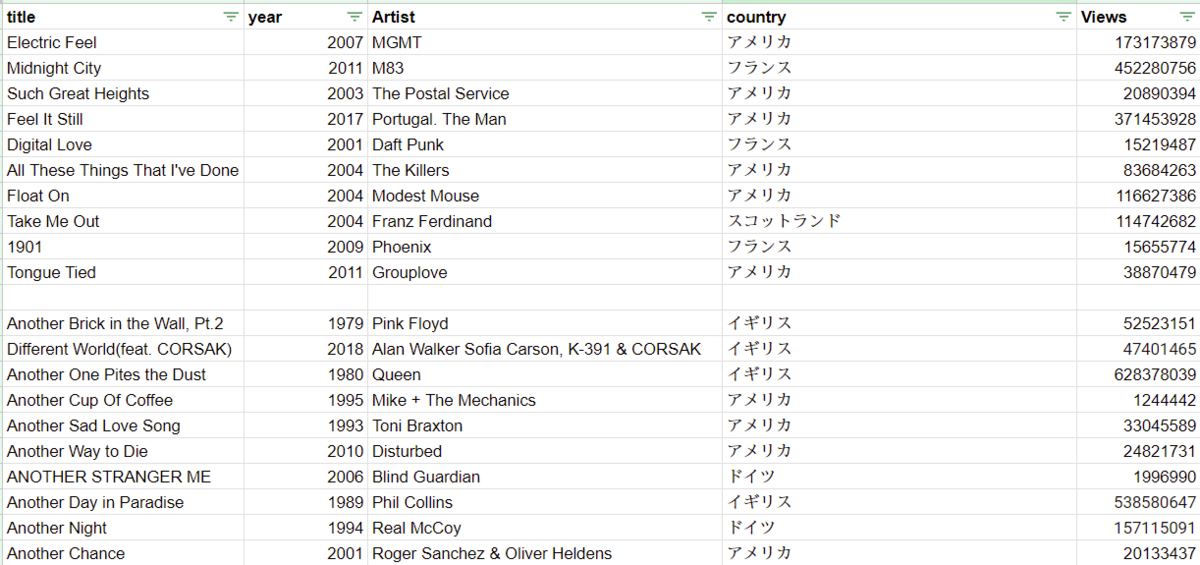Select 'The Killers' artist cell
This screenshot has height=565, width=1200.
(x=545, y=170)
